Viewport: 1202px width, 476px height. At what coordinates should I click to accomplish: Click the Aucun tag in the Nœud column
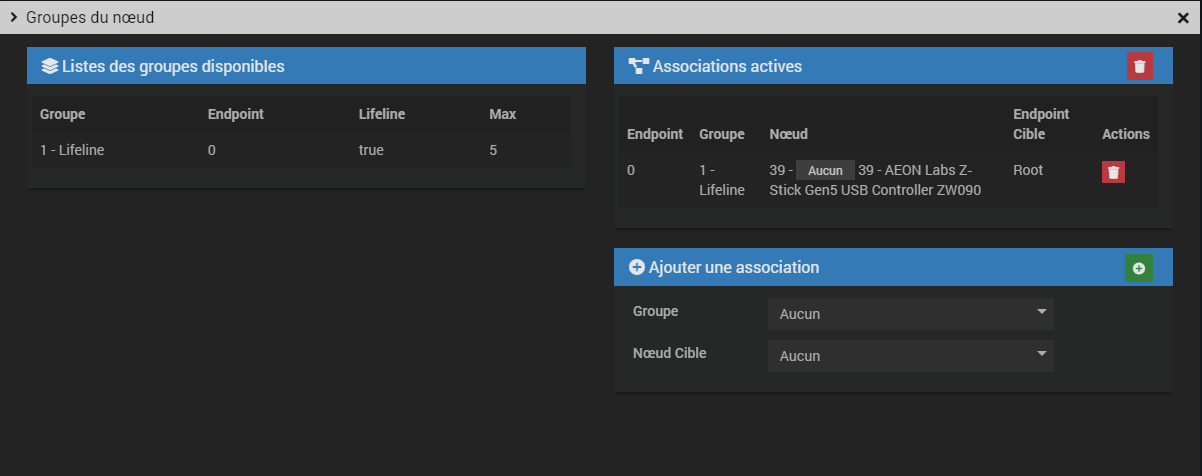[825, 171]
